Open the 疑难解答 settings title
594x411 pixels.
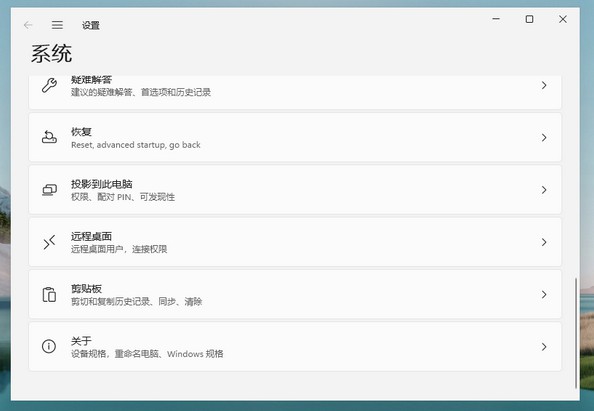pyautogui.click(x=91, y=80)
